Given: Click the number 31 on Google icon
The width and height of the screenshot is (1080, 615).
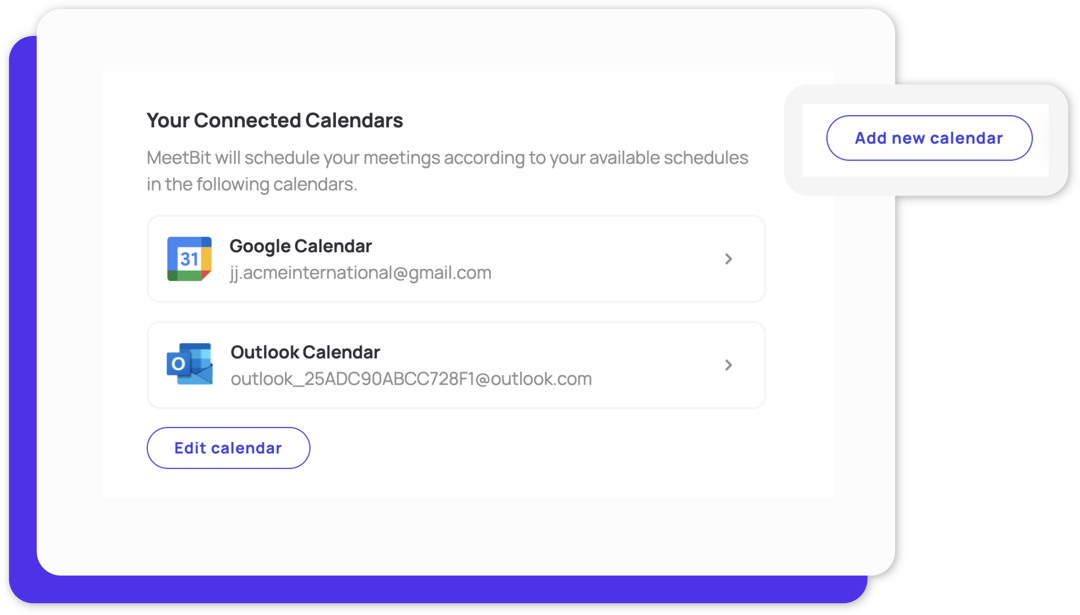Looking at the screenshot, I should click(189, 259).
